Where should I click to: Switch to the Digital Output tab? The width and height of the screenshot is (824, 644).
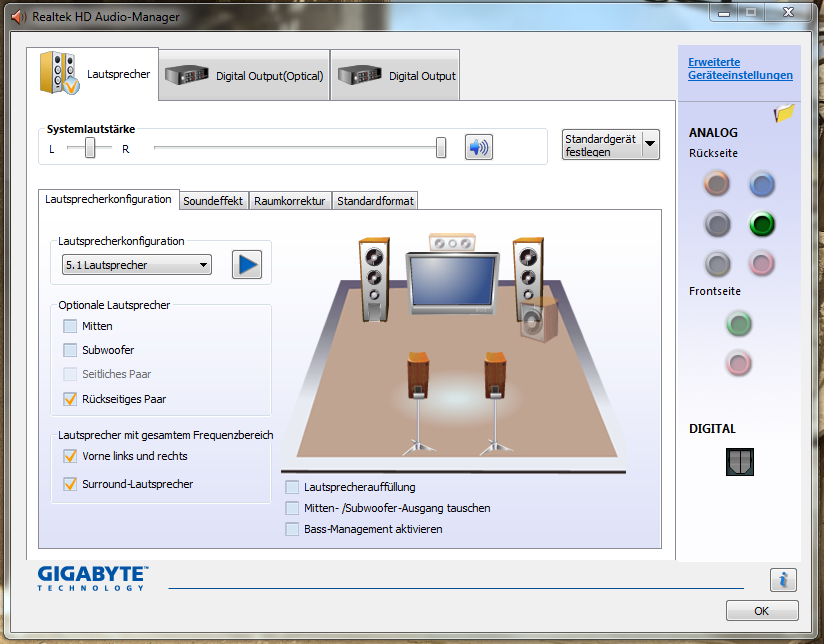[396, 76]
